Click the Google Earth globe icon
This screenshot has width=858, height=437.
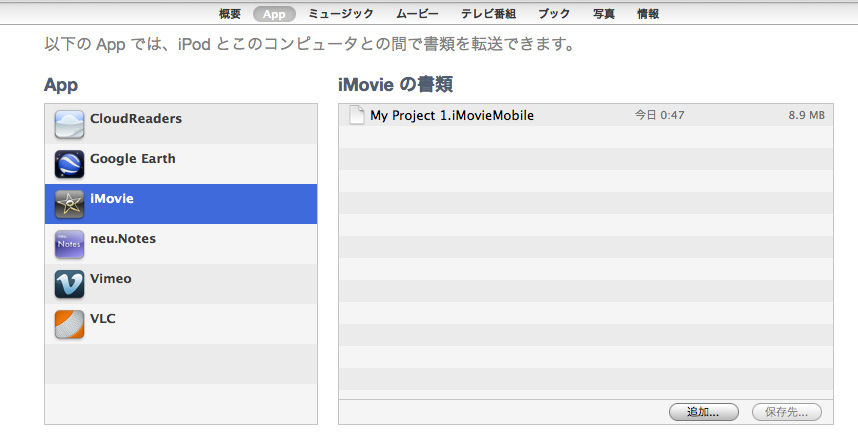[x=69, y=164]
